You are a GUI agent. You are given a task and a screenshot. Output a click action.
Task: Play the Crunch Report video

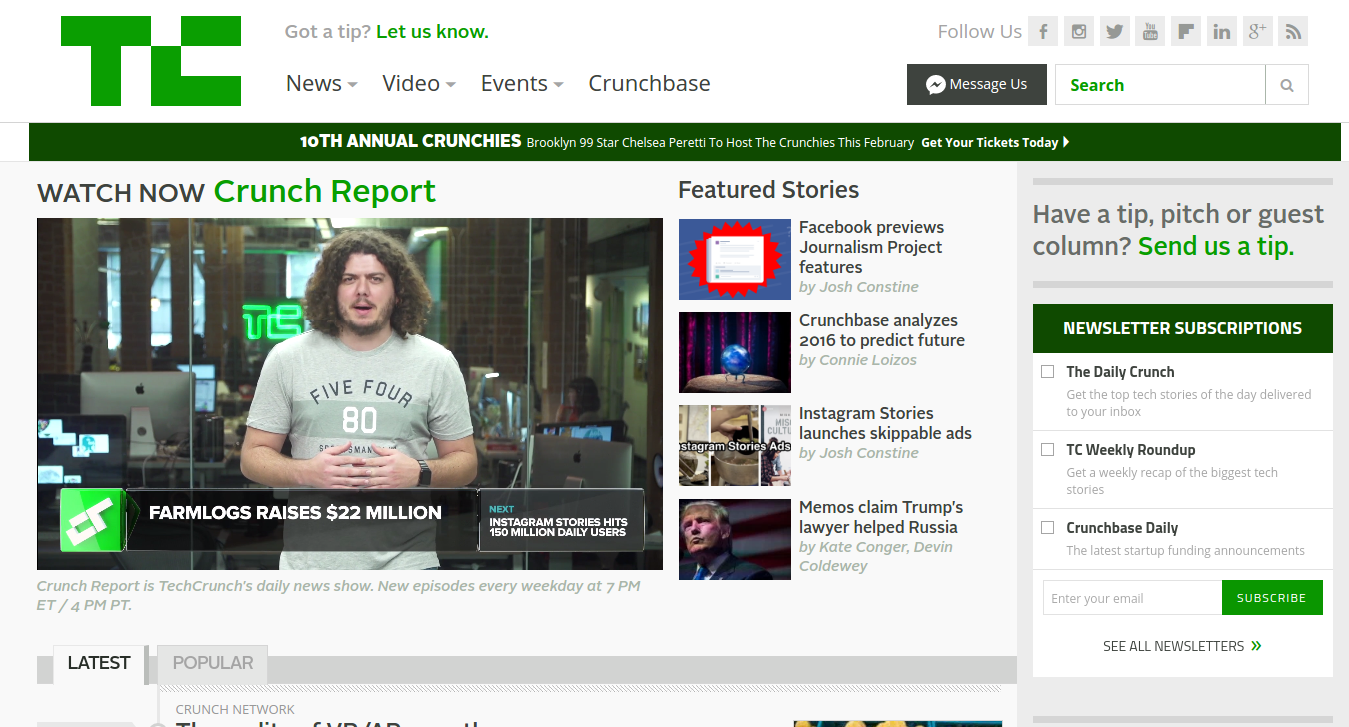(350, 394)
